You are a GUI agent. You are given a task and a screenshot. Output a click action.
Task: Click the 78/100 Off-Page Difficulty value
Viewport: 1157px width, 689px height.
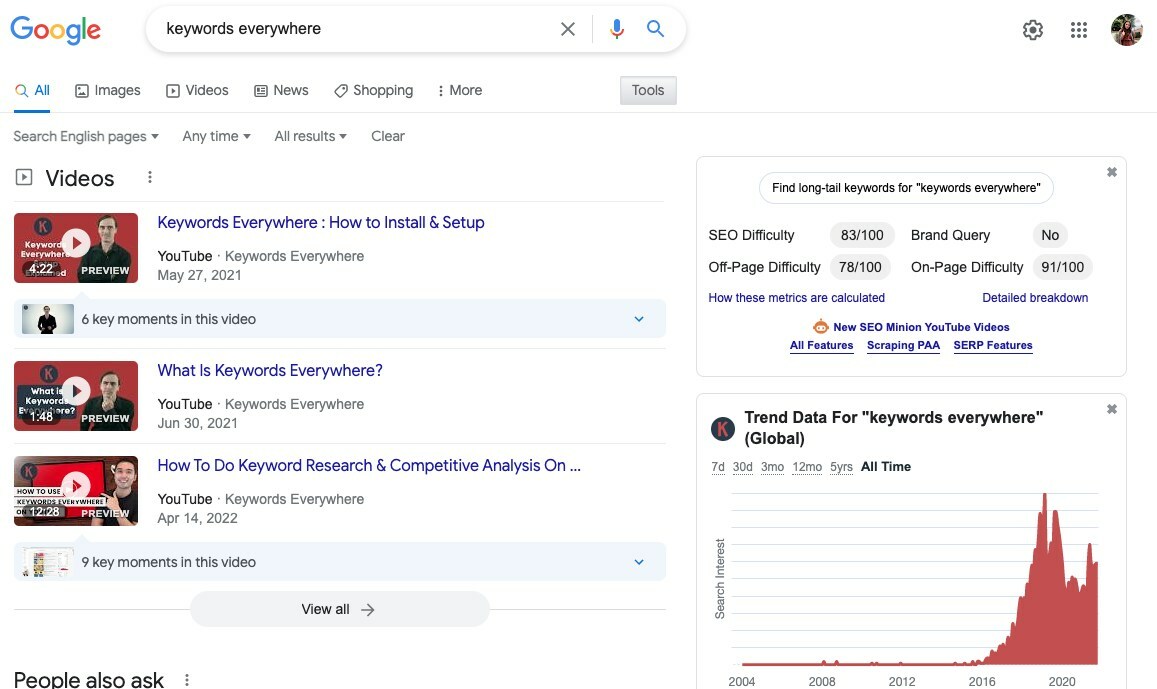click(860, 267)
